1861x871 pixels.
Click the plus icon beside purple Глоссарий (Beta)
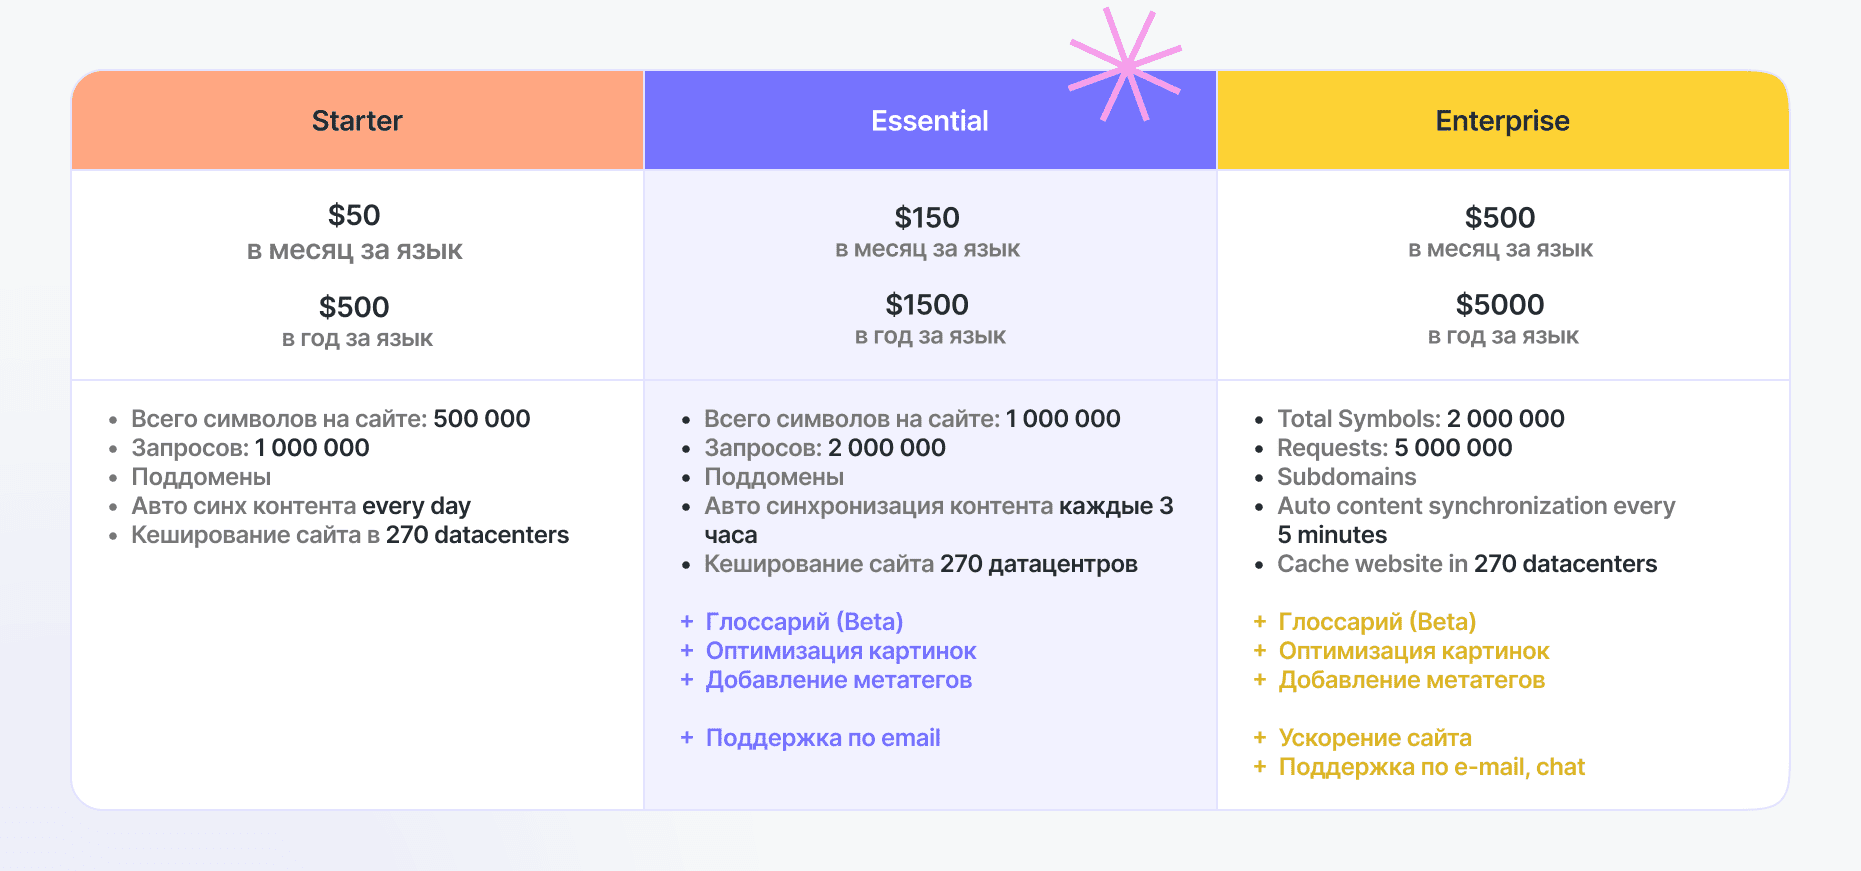(687, 622)
